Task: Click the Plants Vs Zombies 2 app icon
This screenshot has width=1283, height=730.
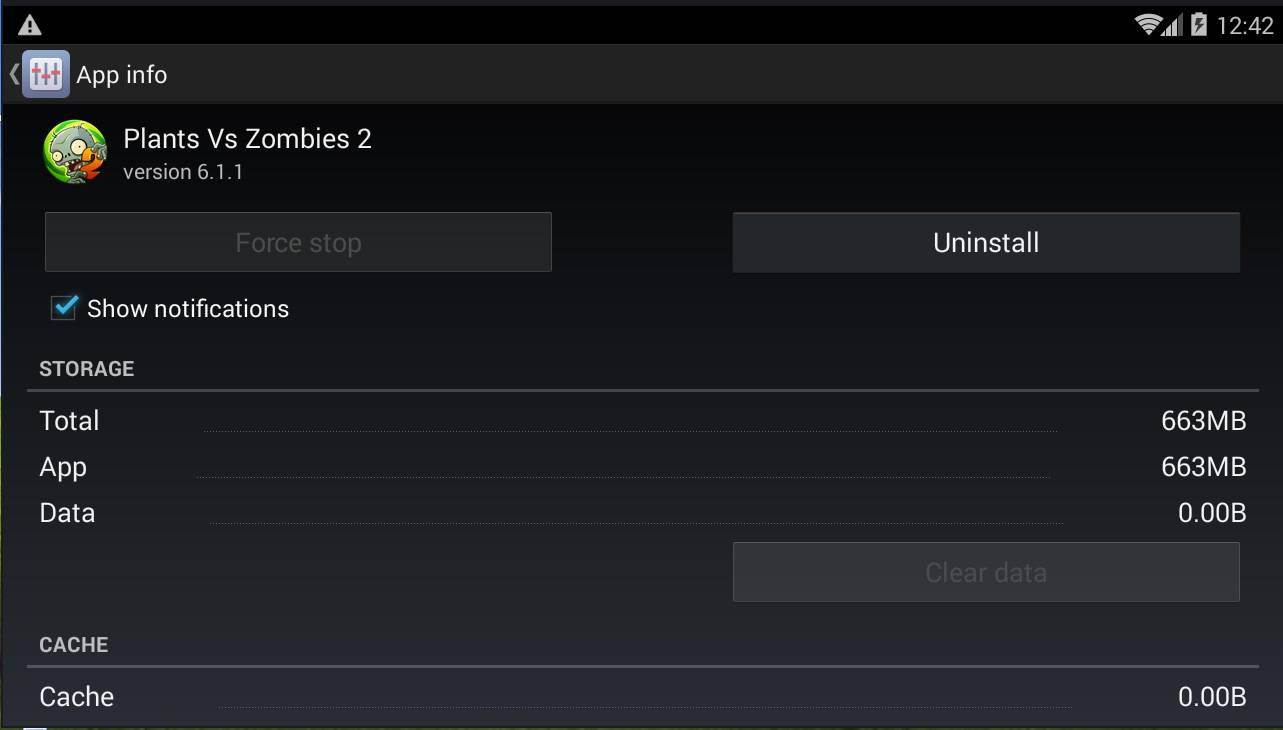Action: pos(75,152)
